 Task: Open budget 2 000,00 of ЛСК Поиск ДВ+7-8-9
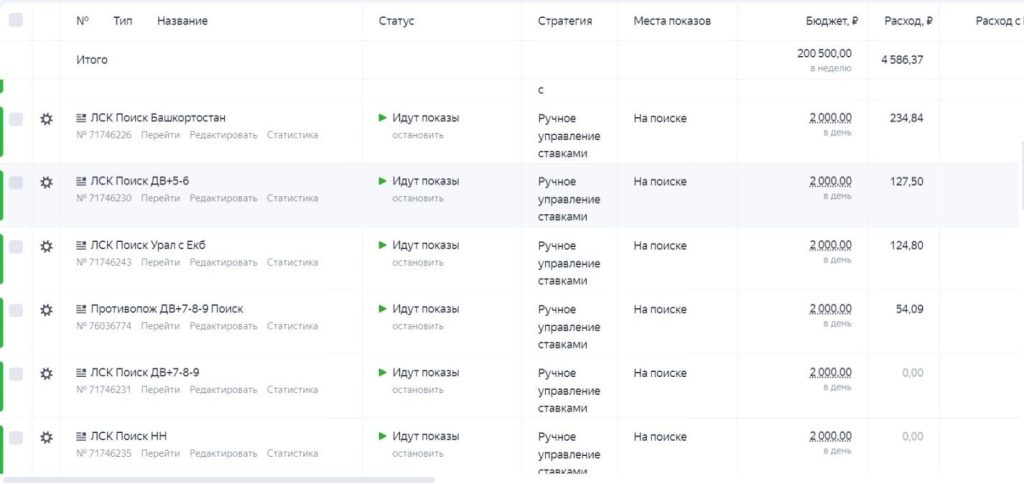click(x=830, y=372)
